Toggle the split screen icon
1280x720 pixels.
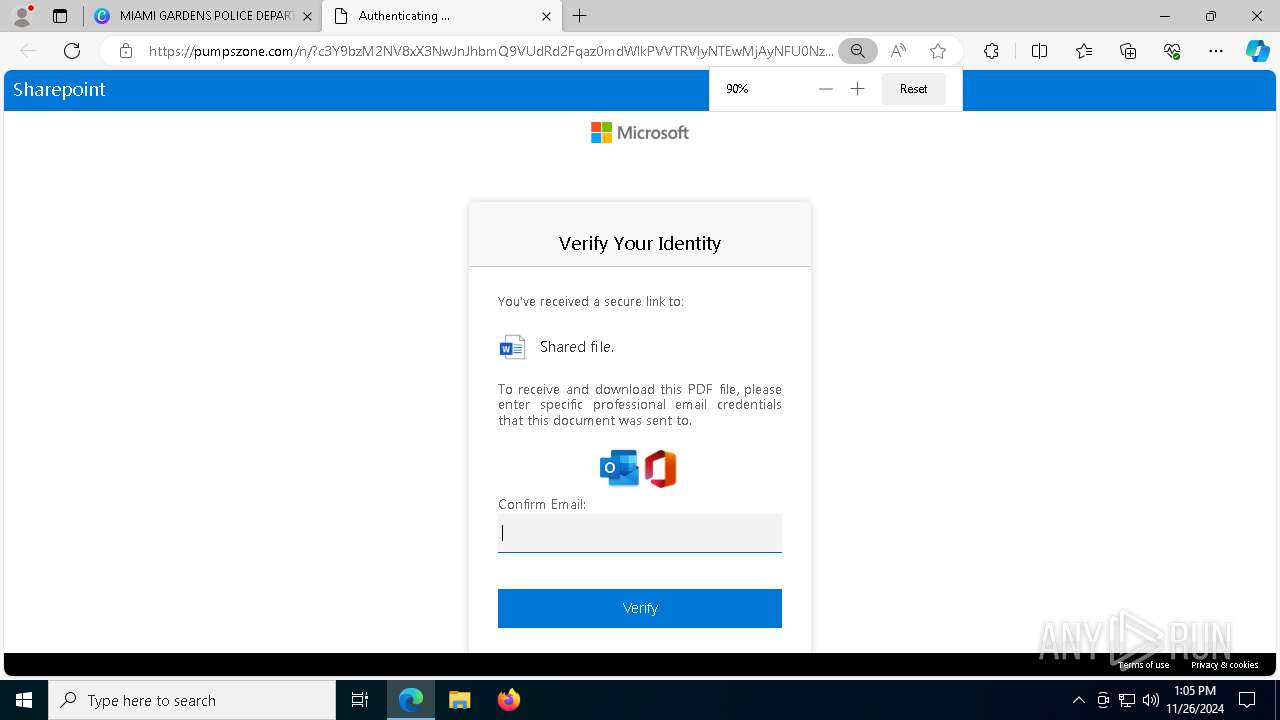pyautogui.click(x=1039, y=51)
